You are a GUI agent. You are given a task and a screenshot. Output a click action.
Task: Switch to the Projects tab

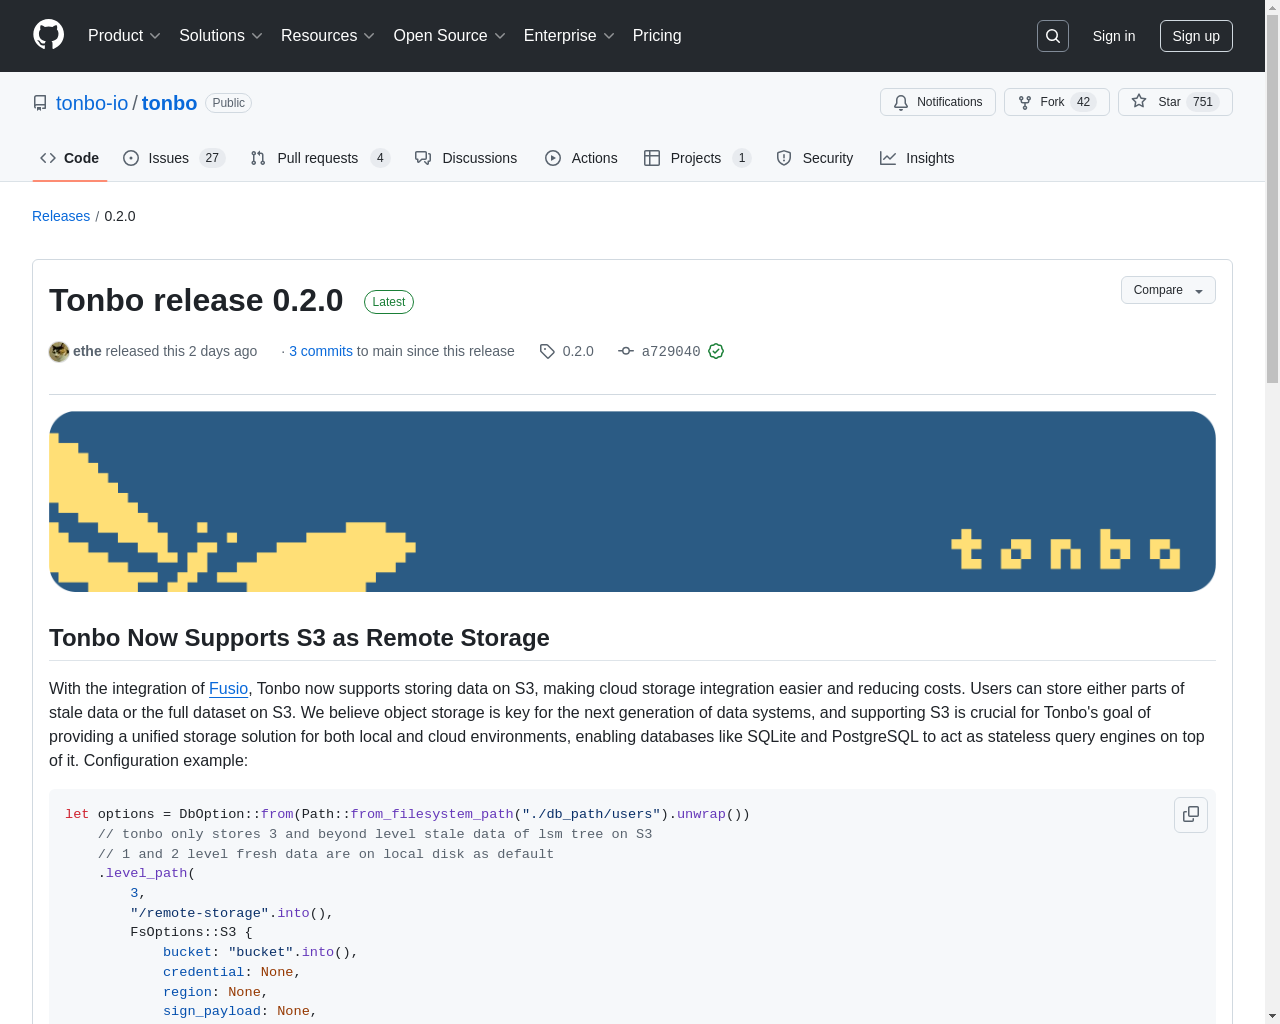(698, 158)
